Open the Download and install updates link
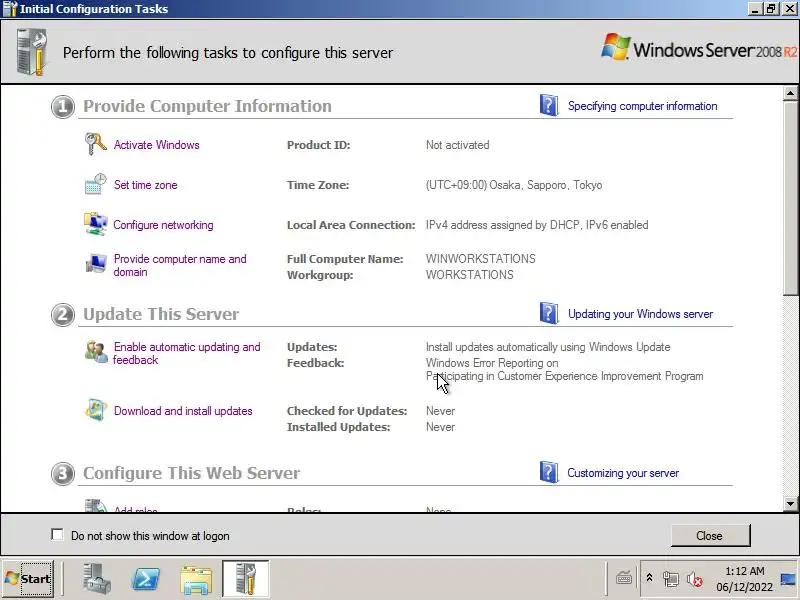 pos(183,411)
